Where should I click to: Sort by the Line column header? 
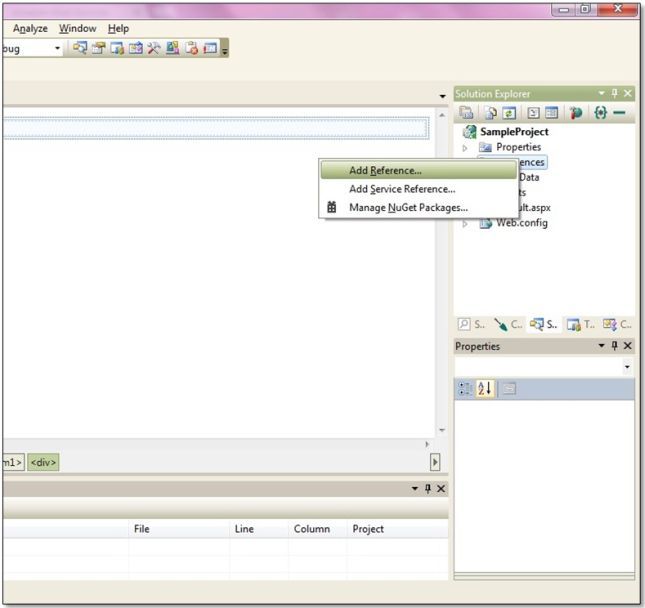(x=259, y=529)
